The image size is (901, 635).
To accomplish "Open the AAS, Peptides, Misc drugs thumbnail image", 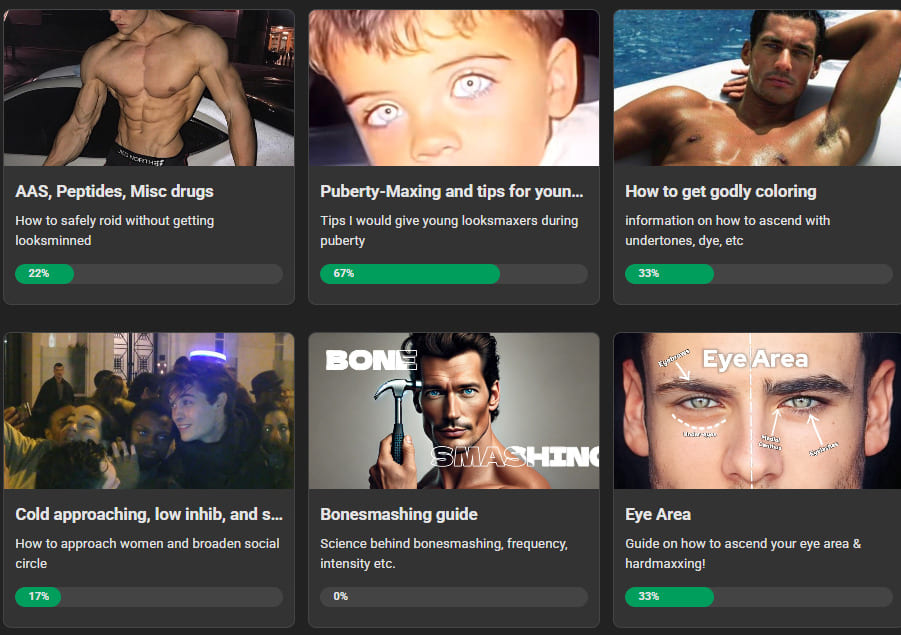I will pyautogui.click(x=149, y=88).
